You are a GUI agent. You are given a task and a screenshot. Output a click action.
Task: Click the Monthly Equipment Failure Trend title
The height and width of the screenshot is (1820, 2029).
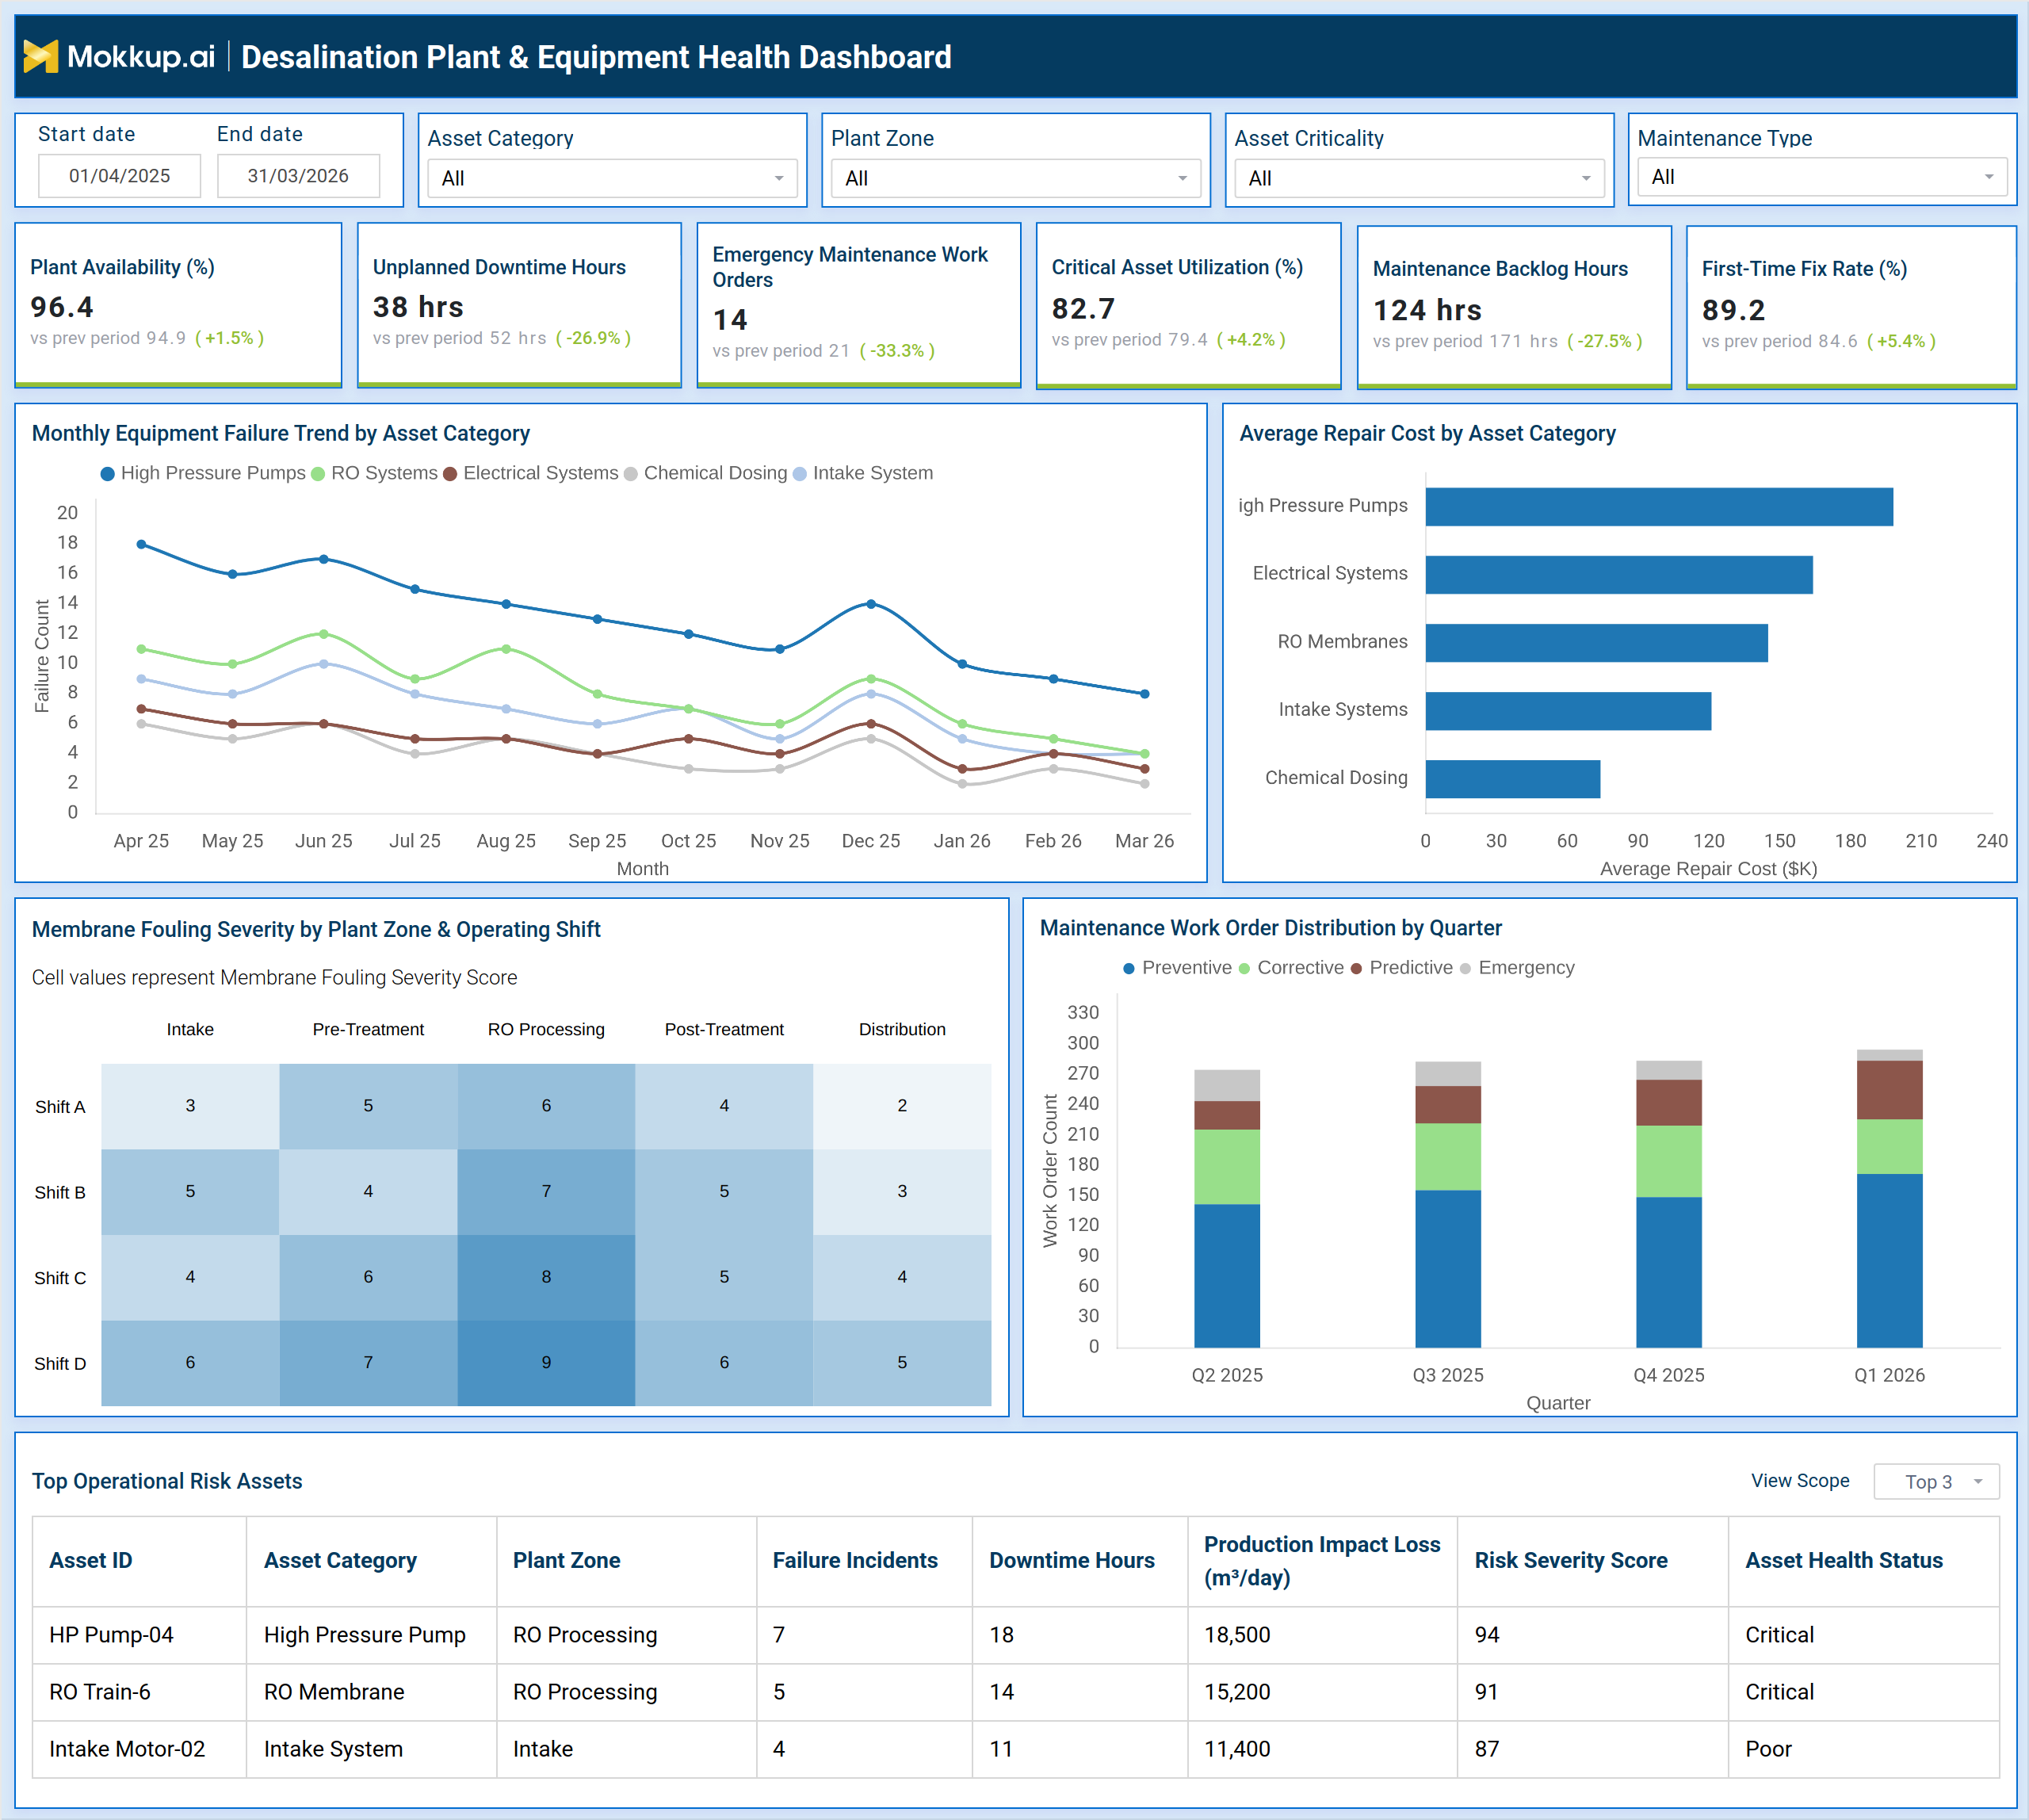pyautogui.click(x=281, y=434)
